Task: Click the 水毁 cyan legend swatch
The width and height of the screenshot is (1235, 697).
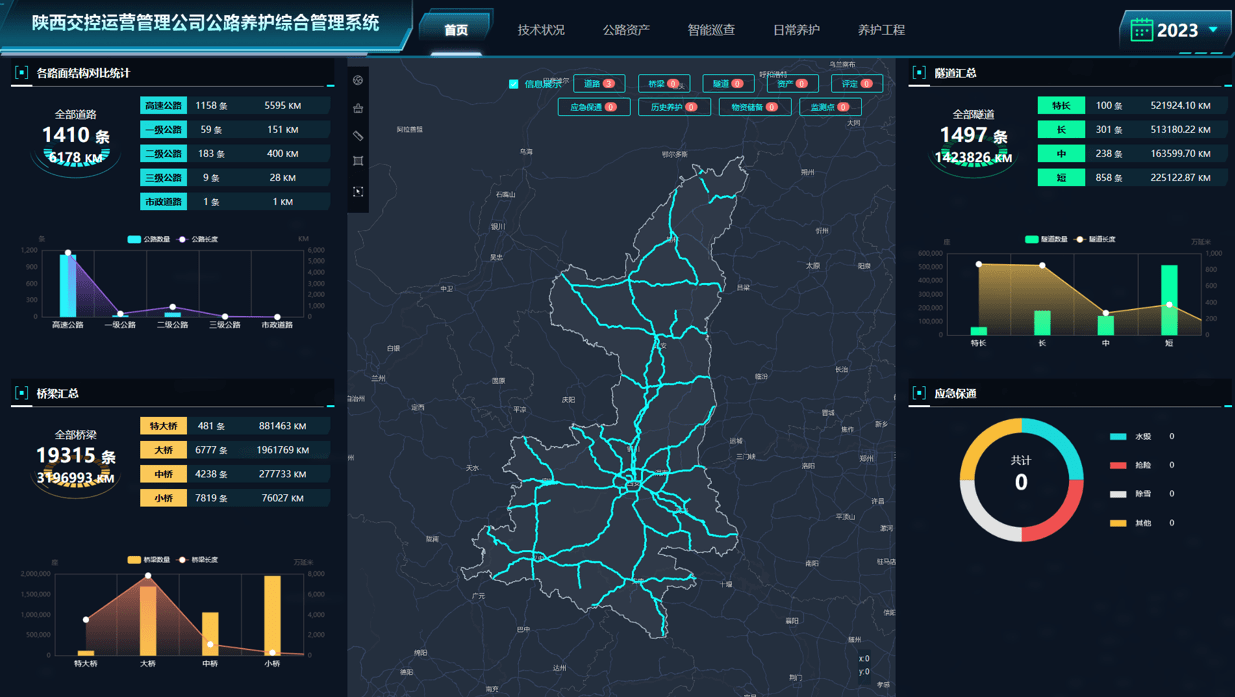Action: (1118, 437)
